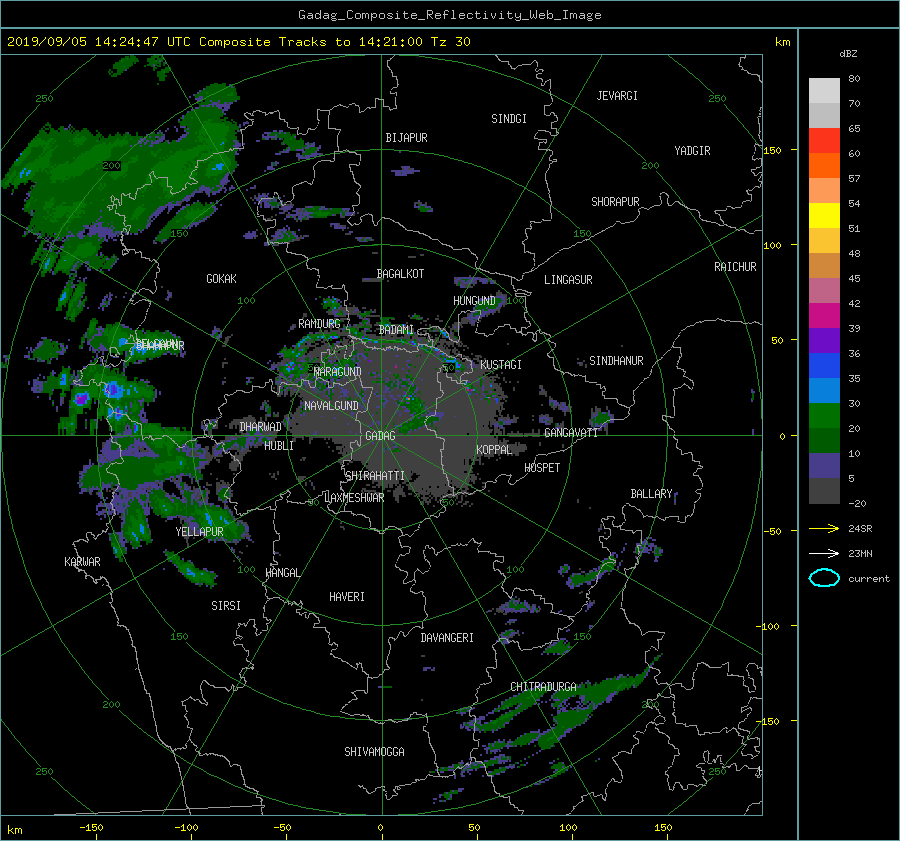Screen dimensions: 900x841
Task: Click the LAXMESHWAR city label
Action: coord(354,498)
